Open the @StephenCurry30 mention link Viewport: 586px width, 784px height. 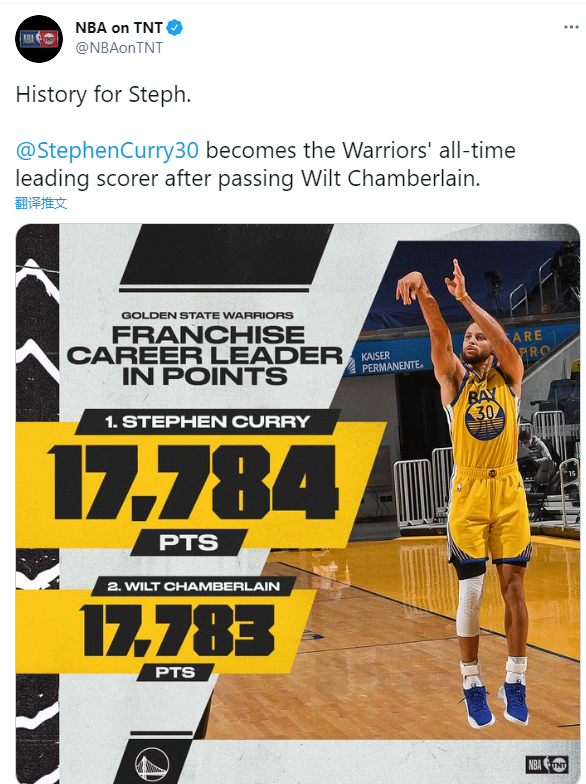point(107,150)
